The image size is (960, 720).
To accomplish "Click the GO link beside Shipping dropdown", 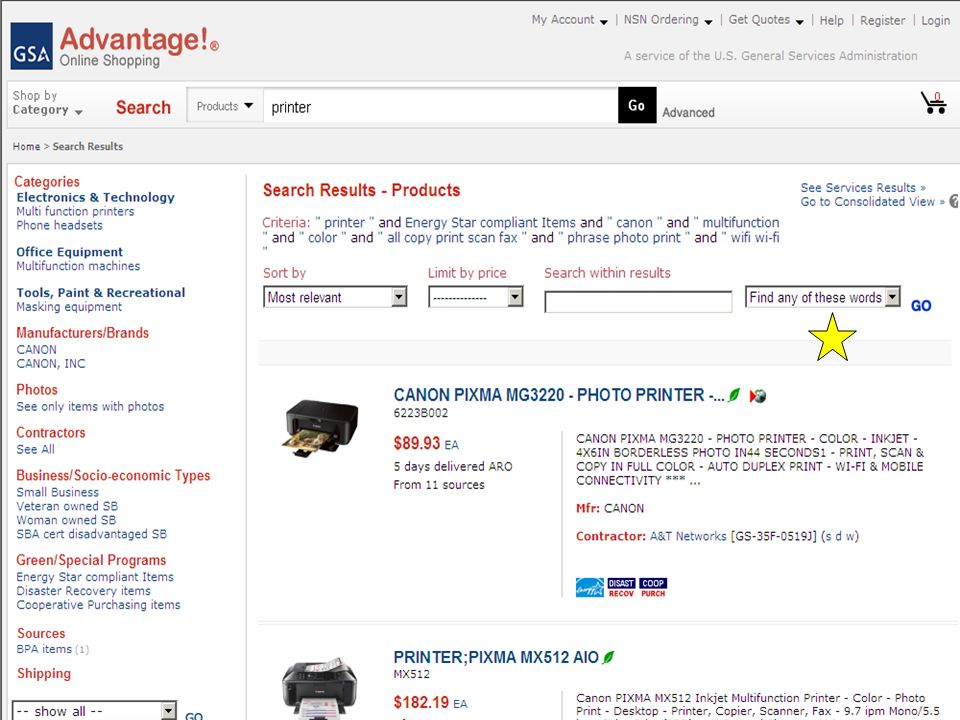I will coord(193,715).
